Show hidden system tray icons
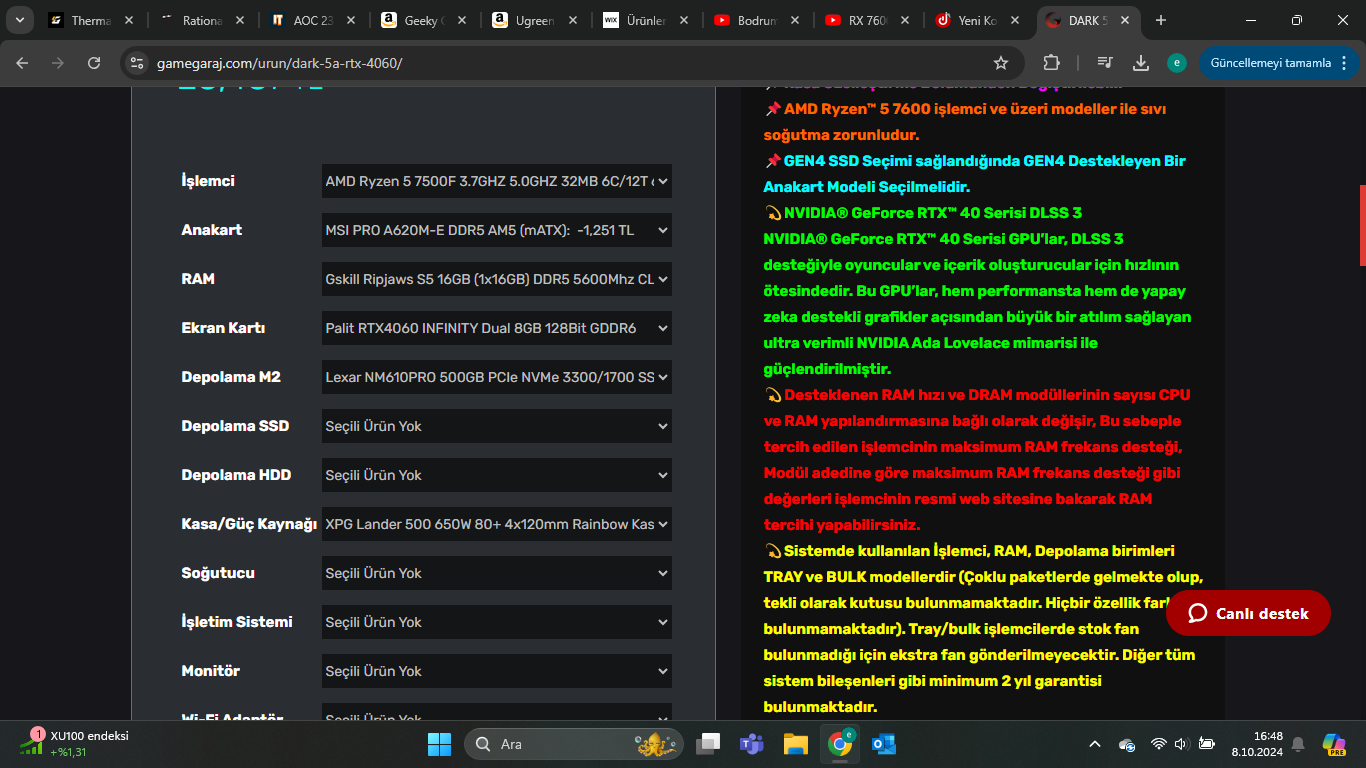This screenshot has width=1366, height=768. tap(1095, 744)
